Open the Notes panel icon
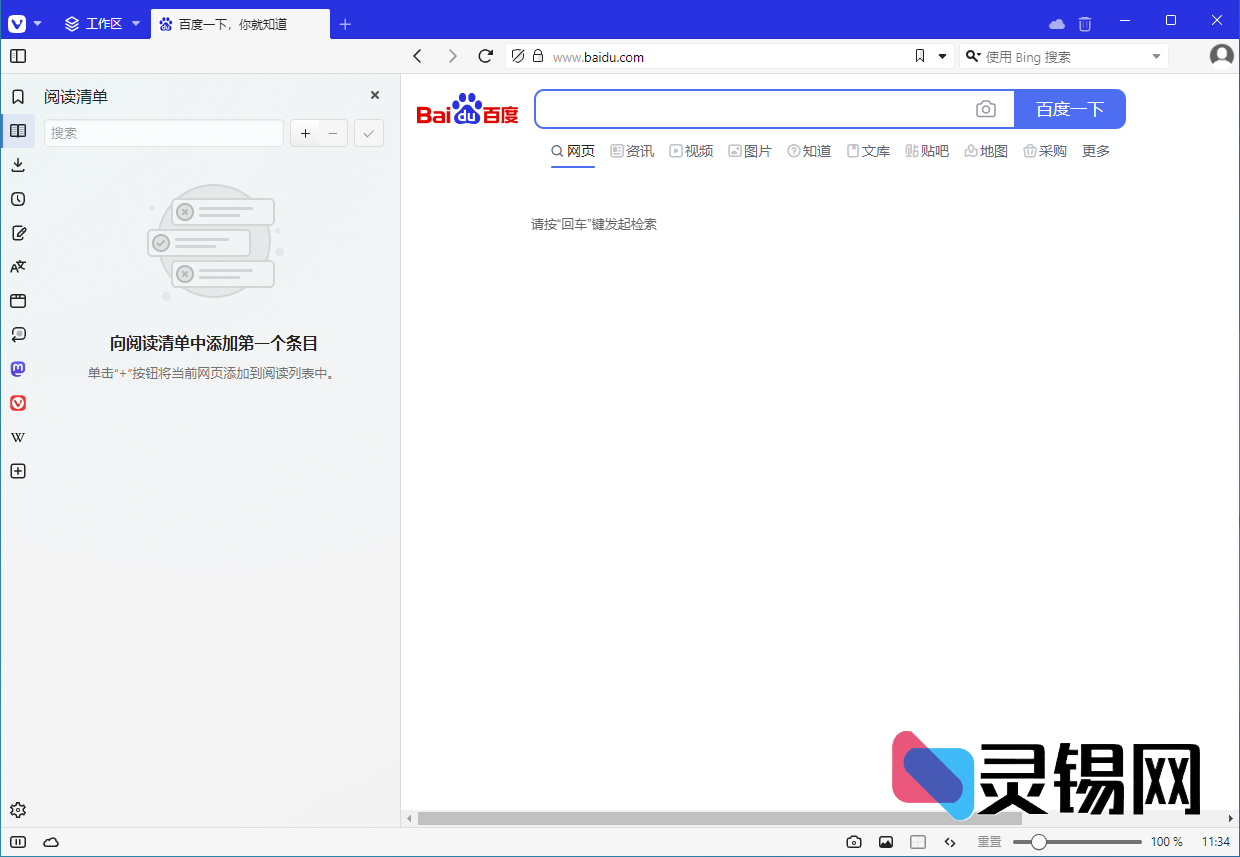The width and height of the screenshot is (1240, 857). pyautogui.click(x=18, y=233)
